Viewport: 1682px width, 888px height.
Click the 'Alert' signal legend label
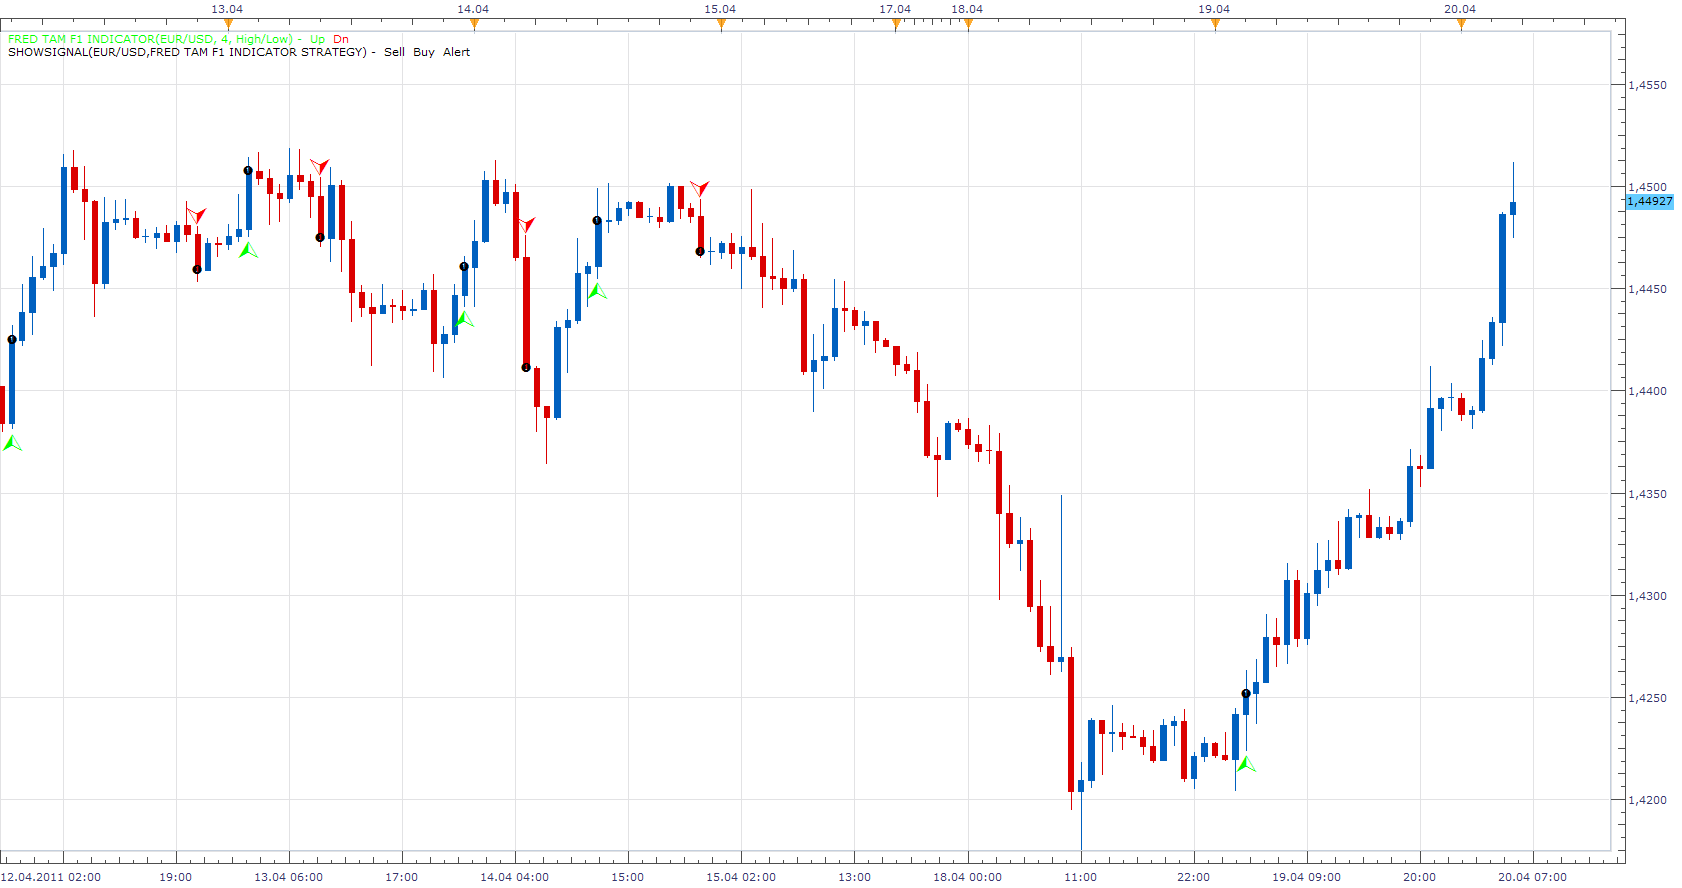(x=456, y=52)
